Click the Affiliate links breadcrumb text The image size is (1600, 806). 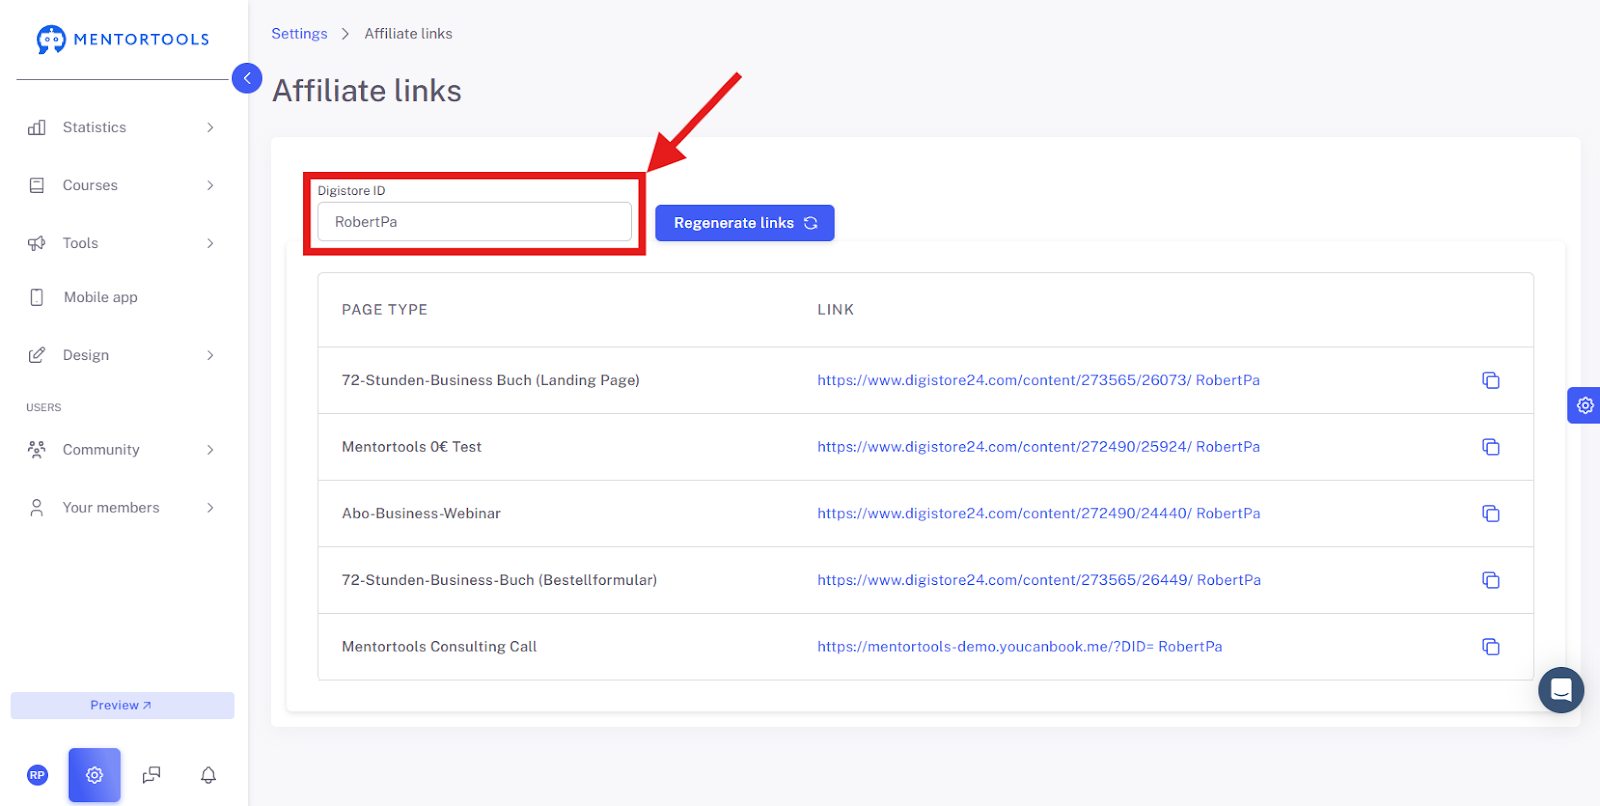[x=408, y=33]
